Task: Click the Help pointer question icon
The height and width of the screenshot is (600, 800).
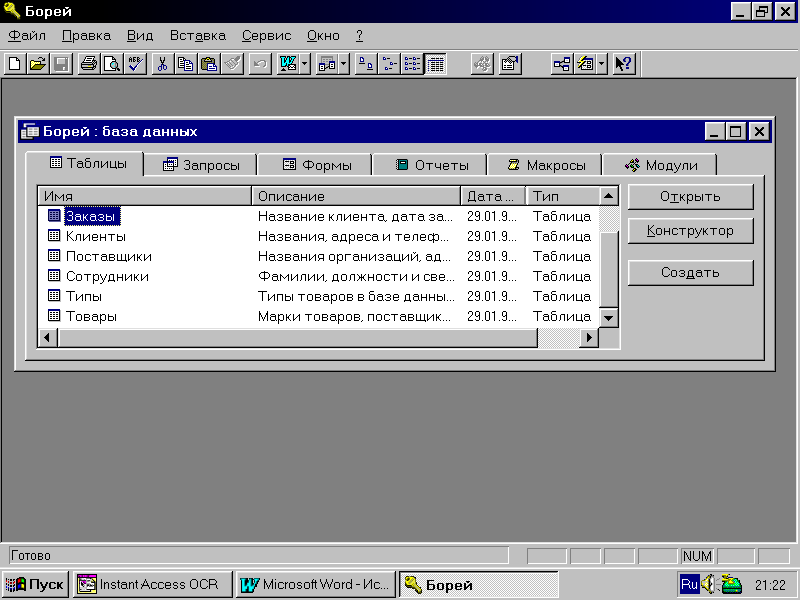Action: tap(623, 64)
